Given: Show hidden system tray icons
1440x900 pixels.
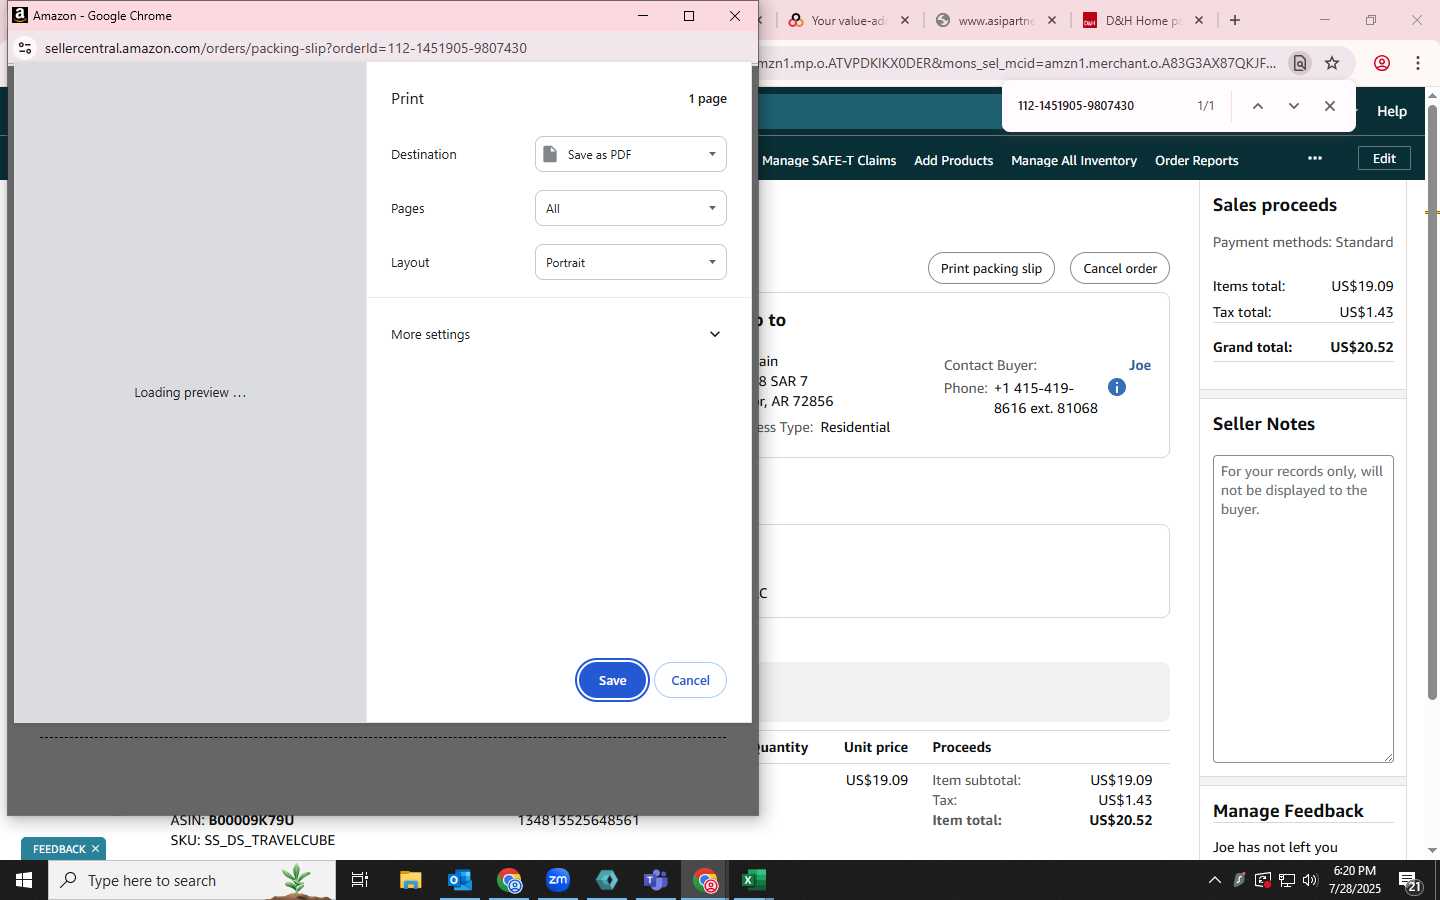Looking at the screenshot, I should click(1215, 880).
